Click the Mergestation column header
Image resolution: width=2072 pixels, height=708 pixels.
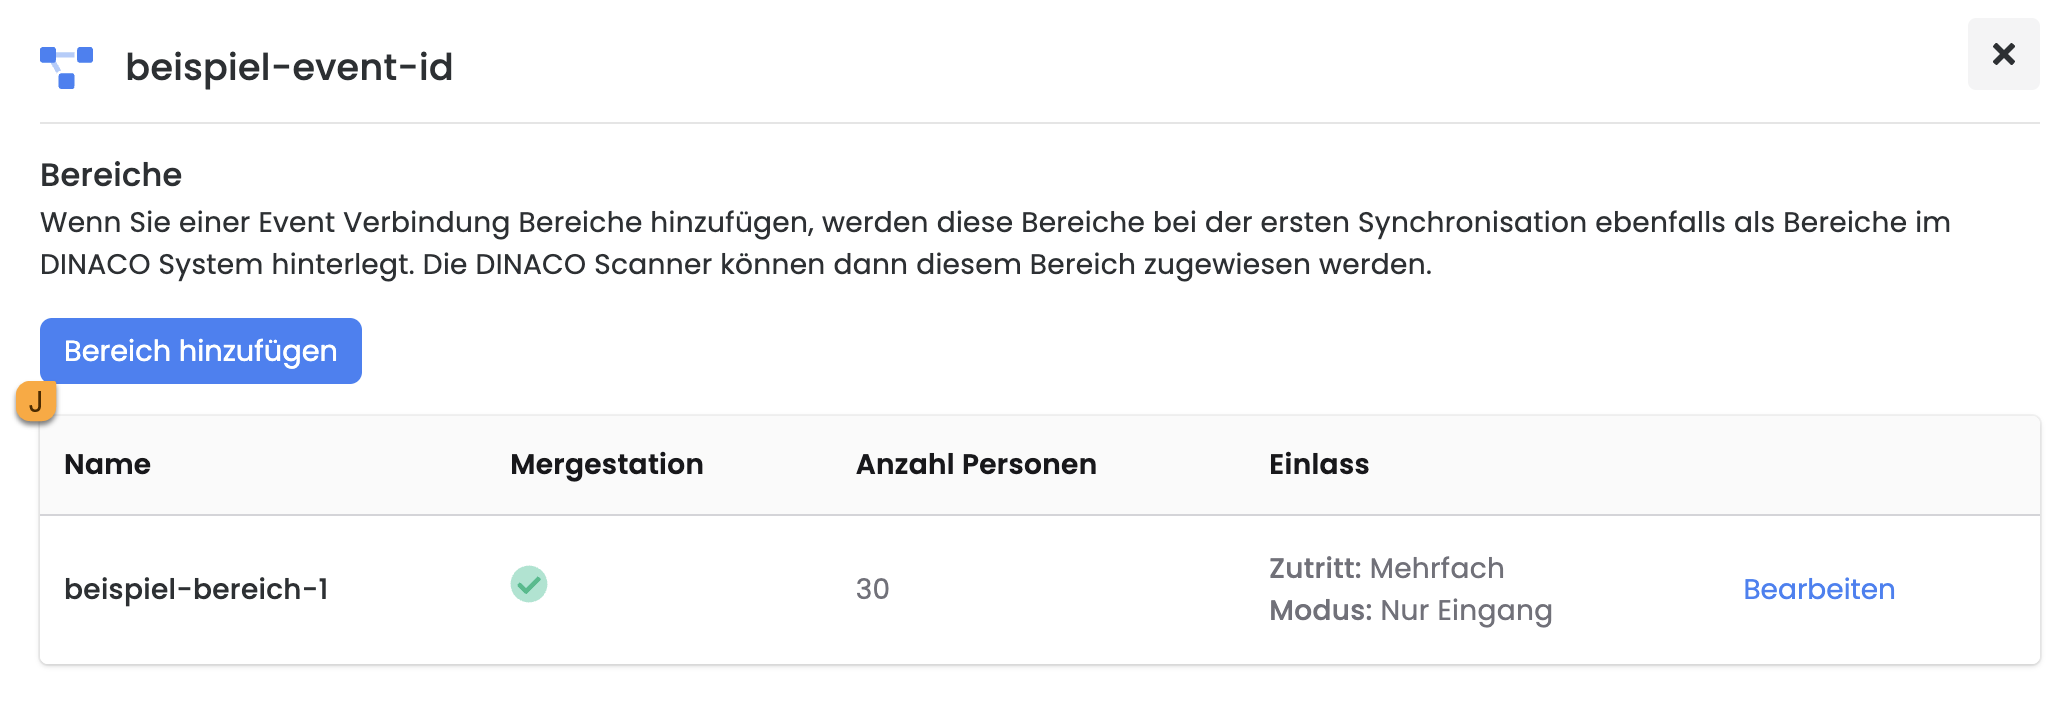(606, 464)
